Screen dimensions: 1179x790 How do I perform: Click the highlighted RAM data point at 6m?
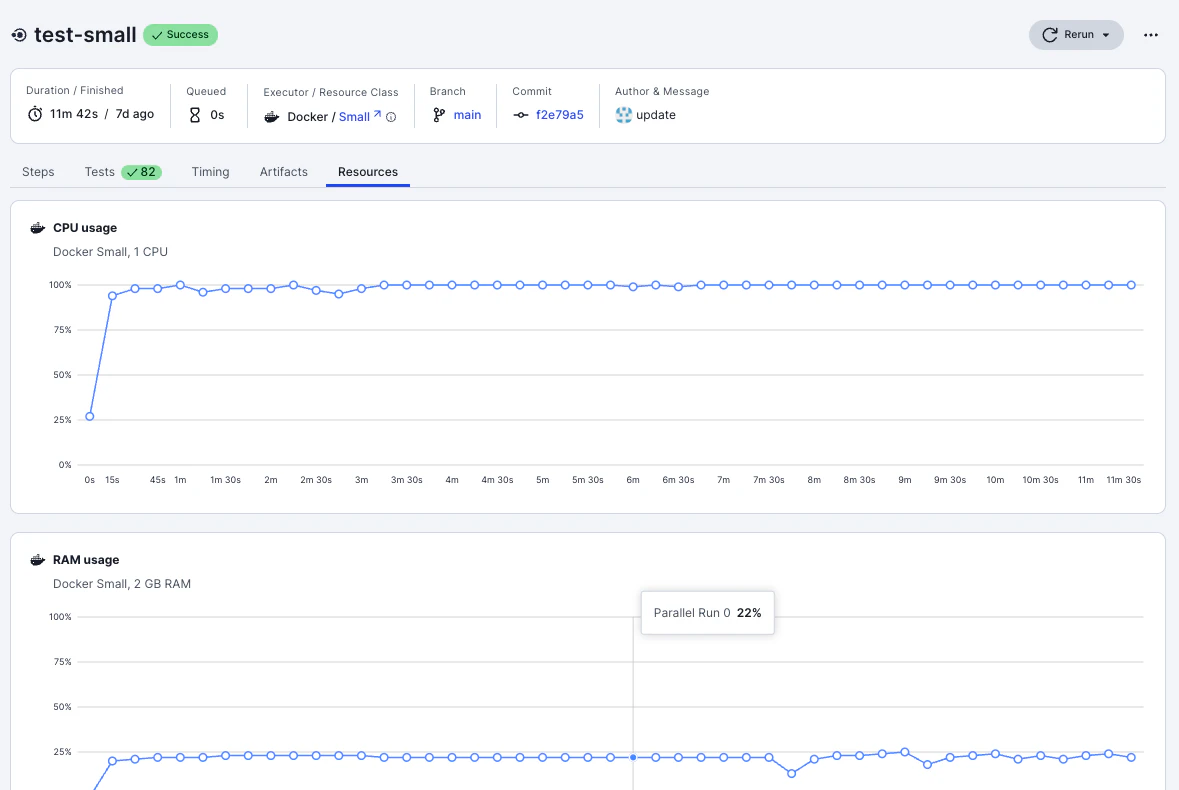pyautogui.click(x=633, y=758)
